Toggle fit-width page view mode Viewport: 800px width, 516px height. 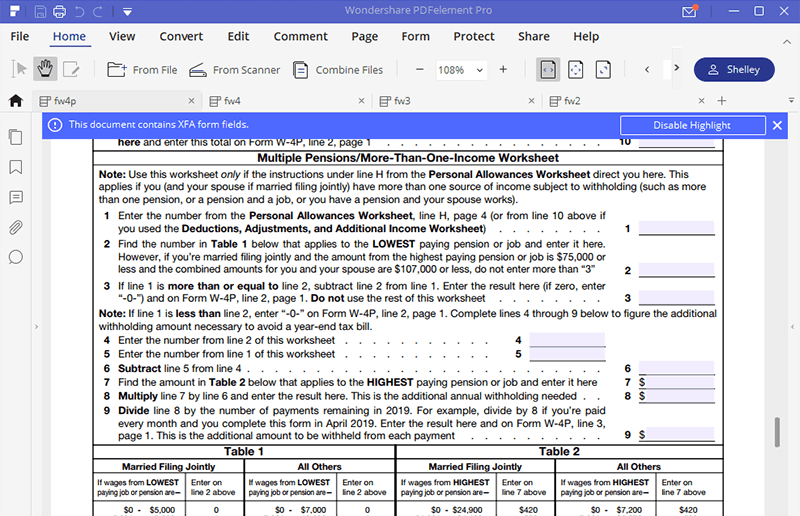click(x=548, y=69)
